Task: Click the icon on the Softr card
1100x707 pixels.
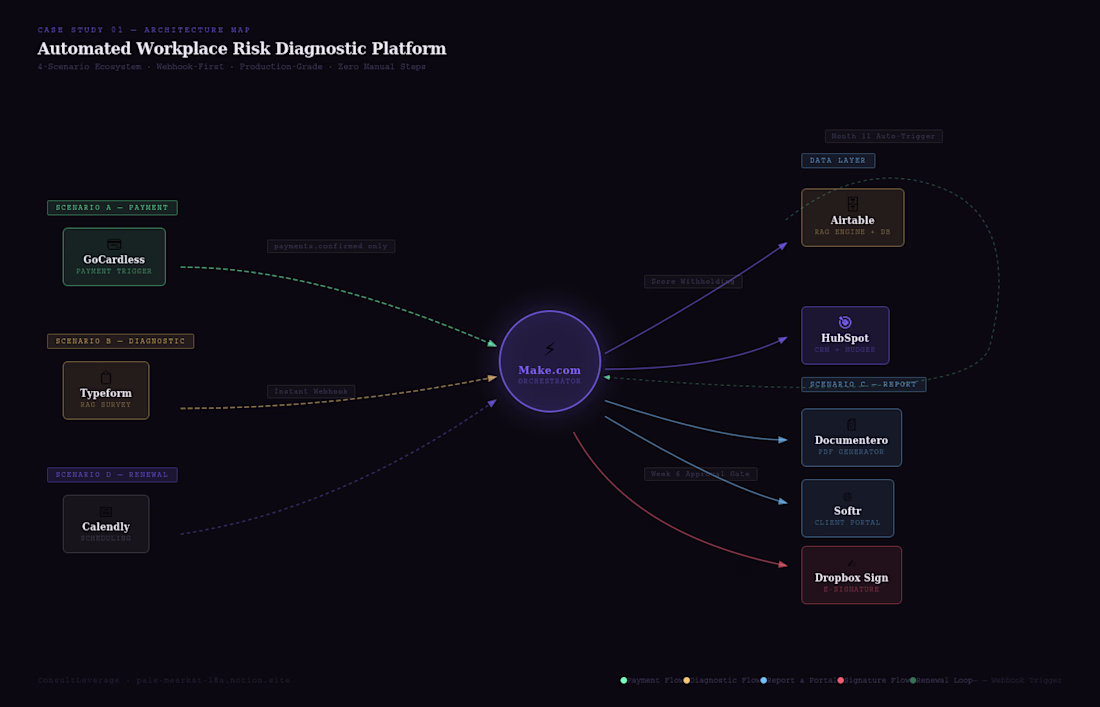Action: 847,496
